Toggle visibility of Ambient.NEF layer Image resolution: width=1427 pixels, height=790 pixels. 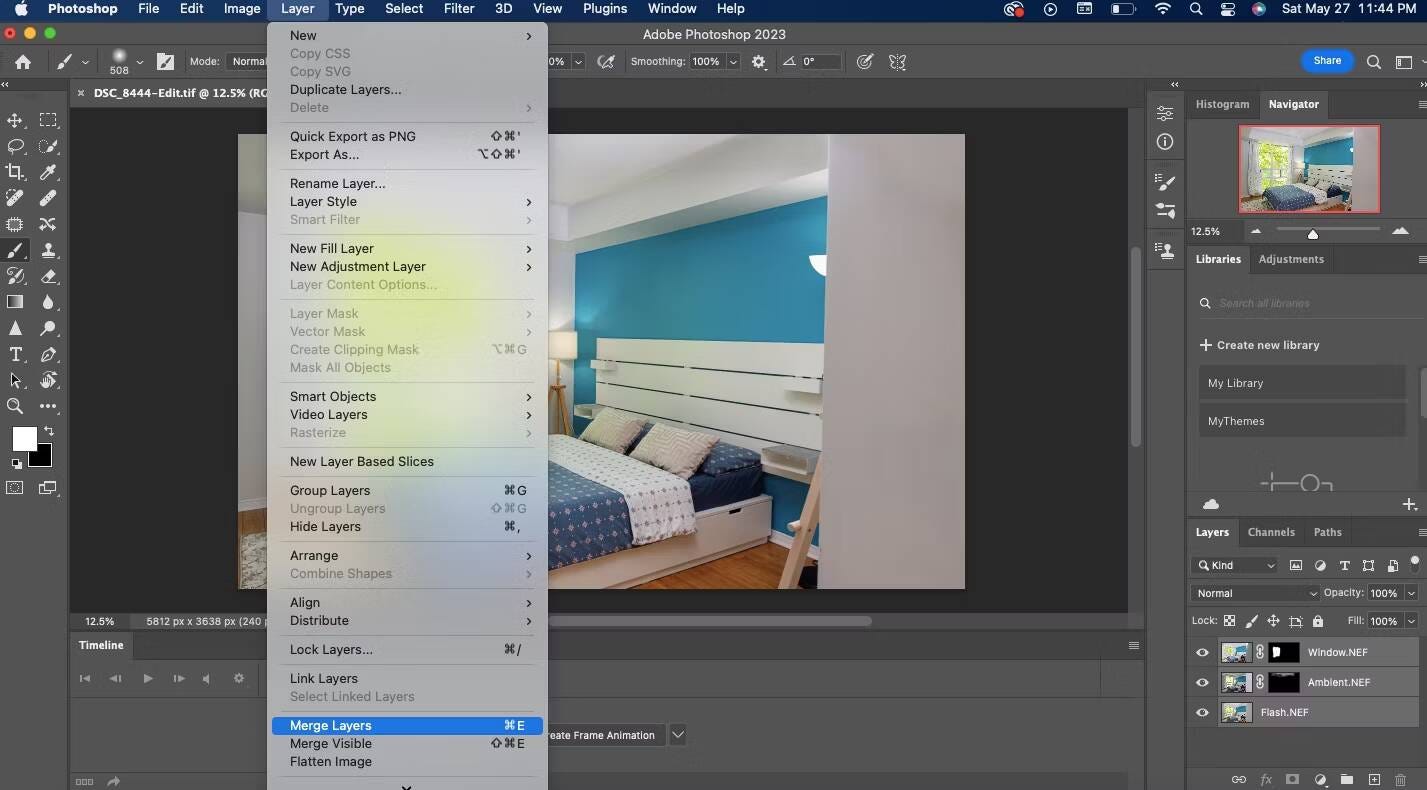[1202, 683]
